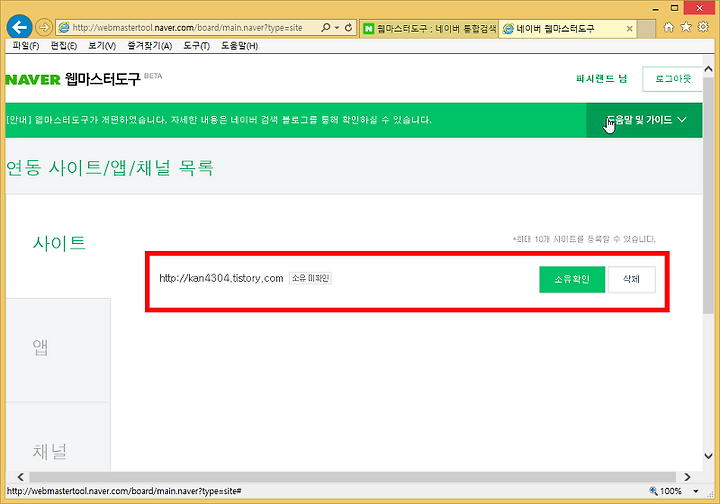This screenshot has height=504, width=720.
Task: Open favorites star icon
Action: click(x=686, y=27)
